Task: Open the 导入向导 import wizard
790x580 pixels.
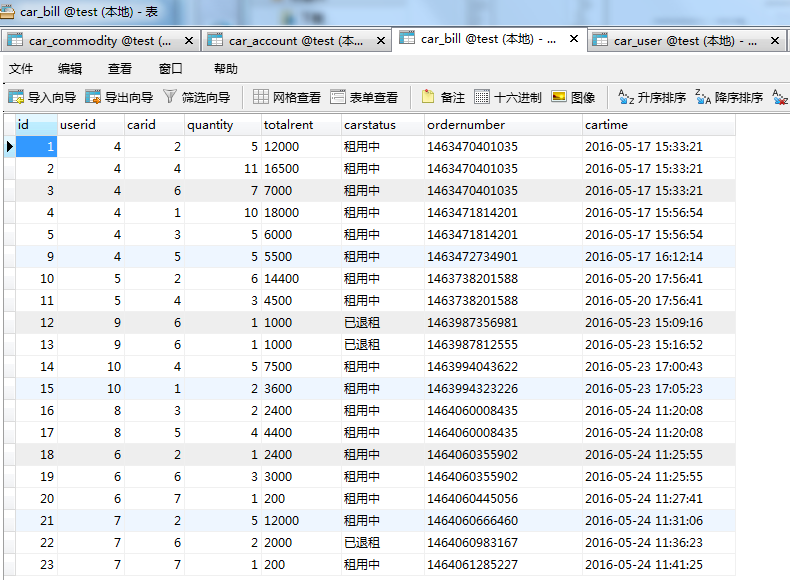Action: click(x=42, y=97)
